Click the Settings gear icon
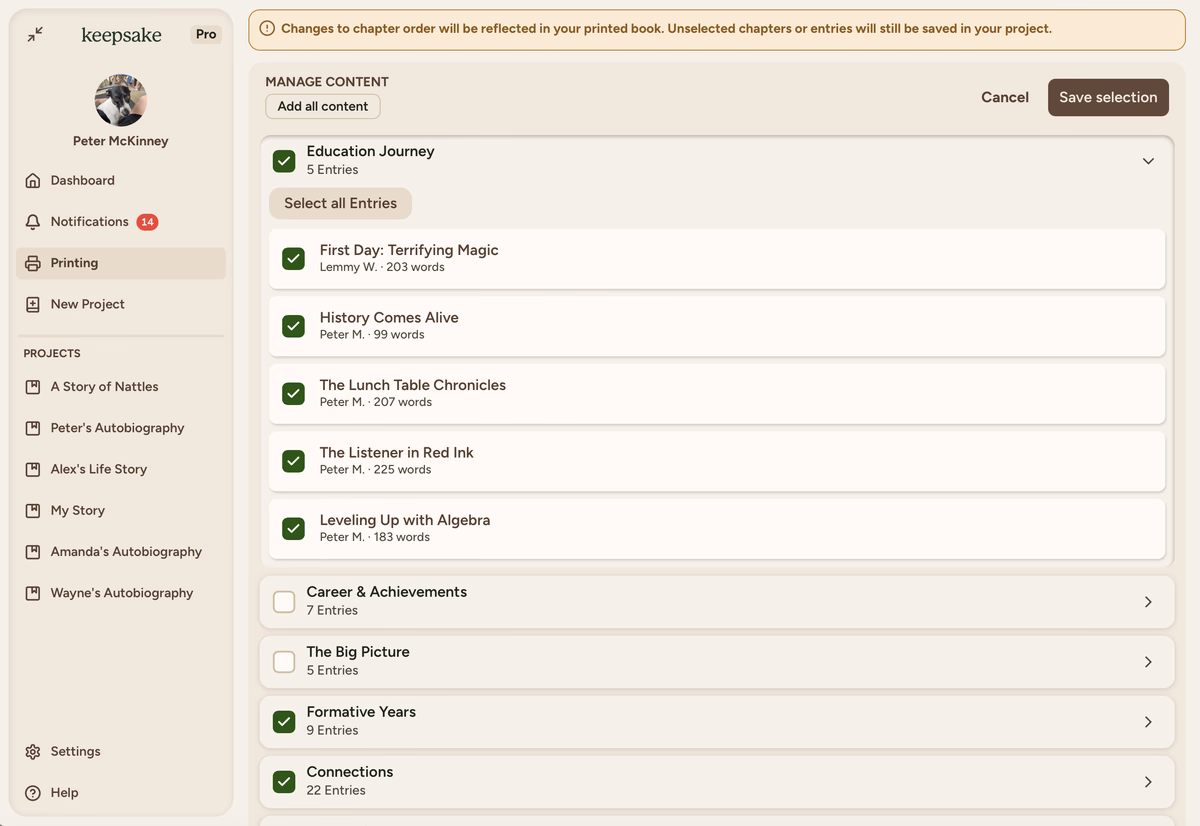The height and width of the screenshot is (826, 1200). [x=33, y=752]
